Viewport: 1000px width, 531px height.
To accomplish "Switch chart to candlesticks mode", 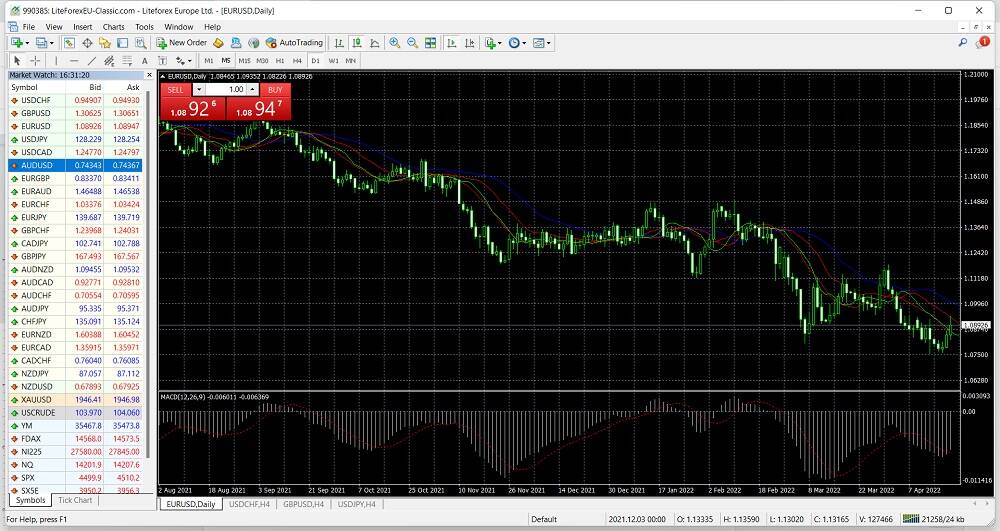I will [357, 43].
